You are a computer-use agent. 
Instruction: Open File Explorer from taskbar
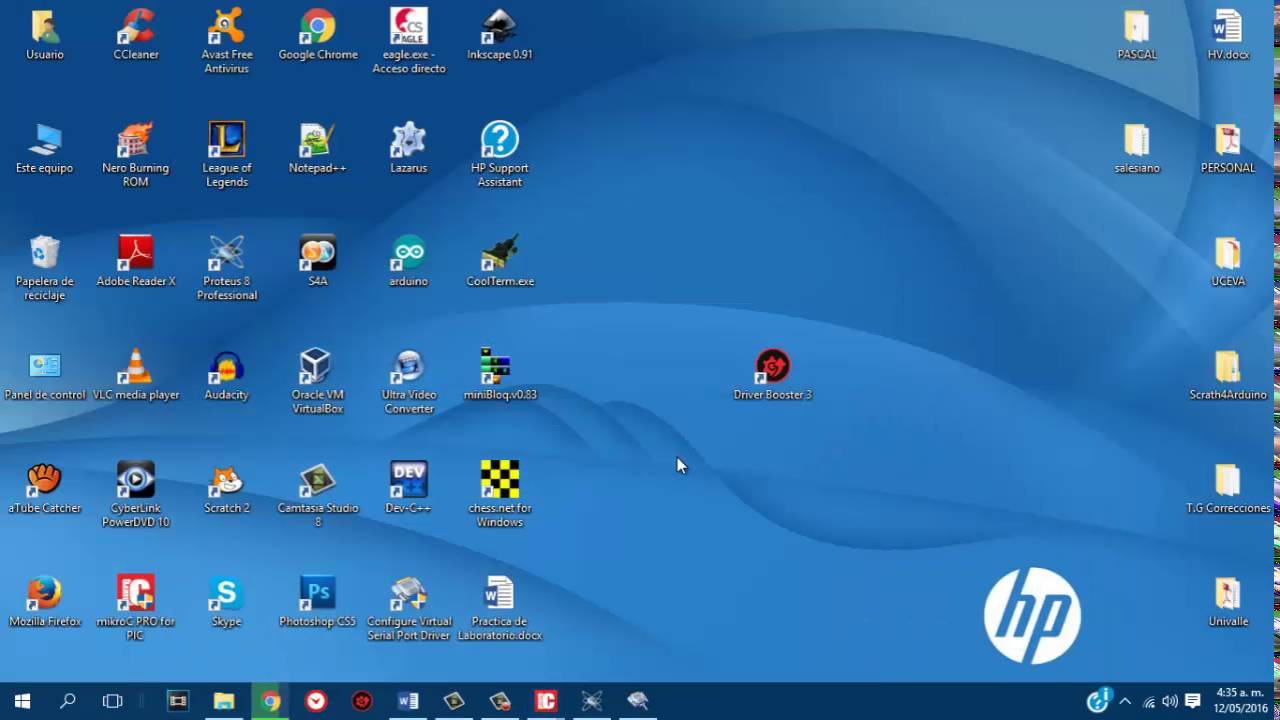(224, 701)
